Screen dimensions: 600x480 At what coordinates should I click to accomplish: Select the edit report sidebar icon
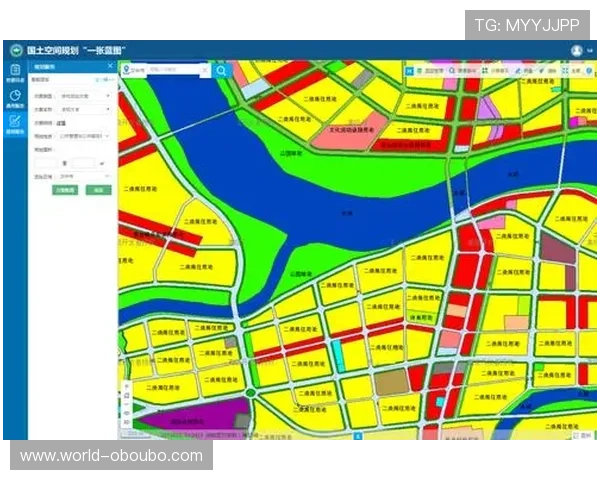click(14, 124)
